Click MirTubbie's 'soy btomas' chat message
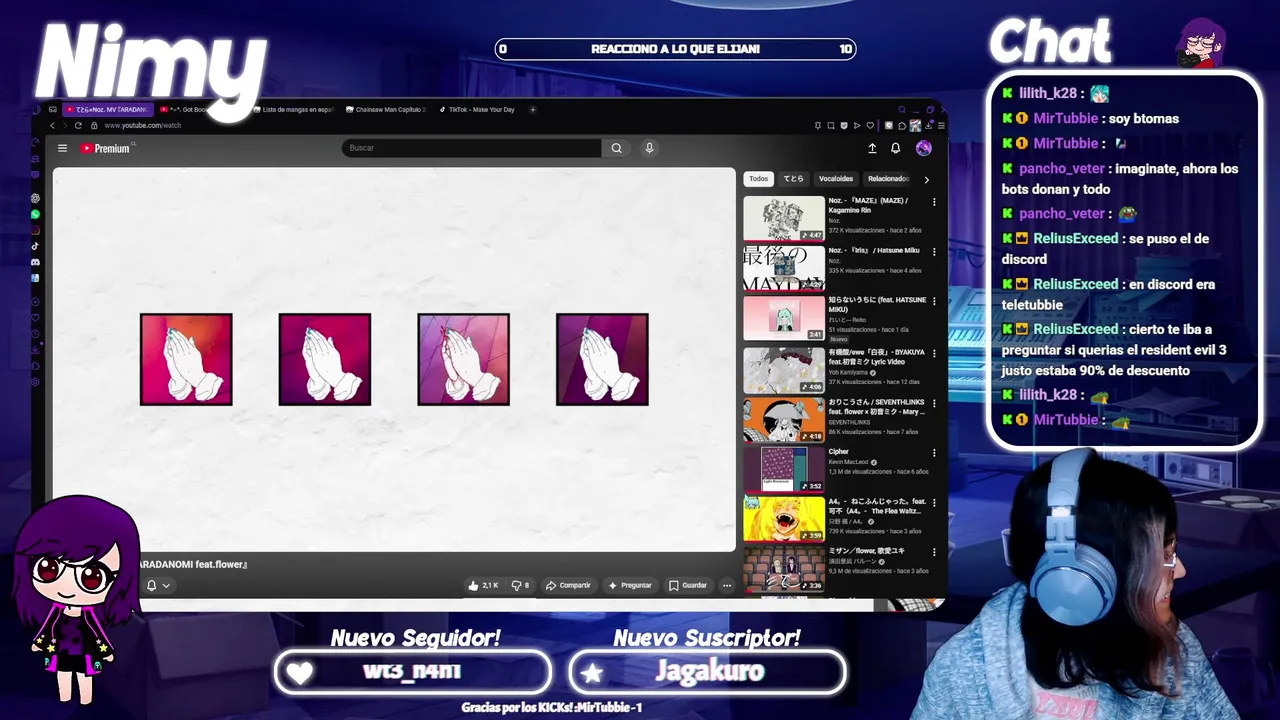 coord(1091,118)
